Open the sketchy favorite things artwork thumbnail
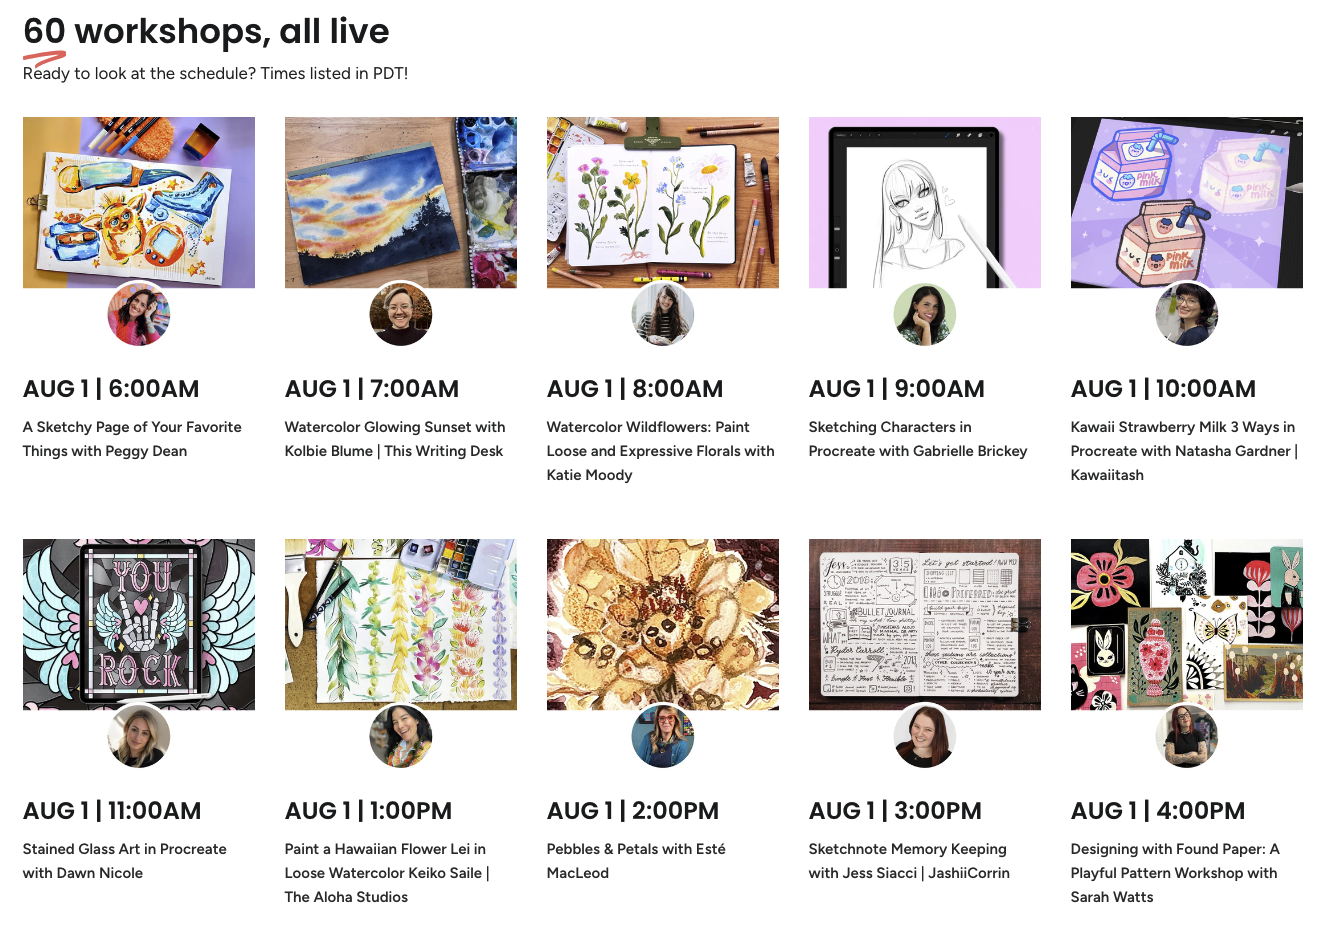This screenshot has height=938, width=1335. [139, 202]
